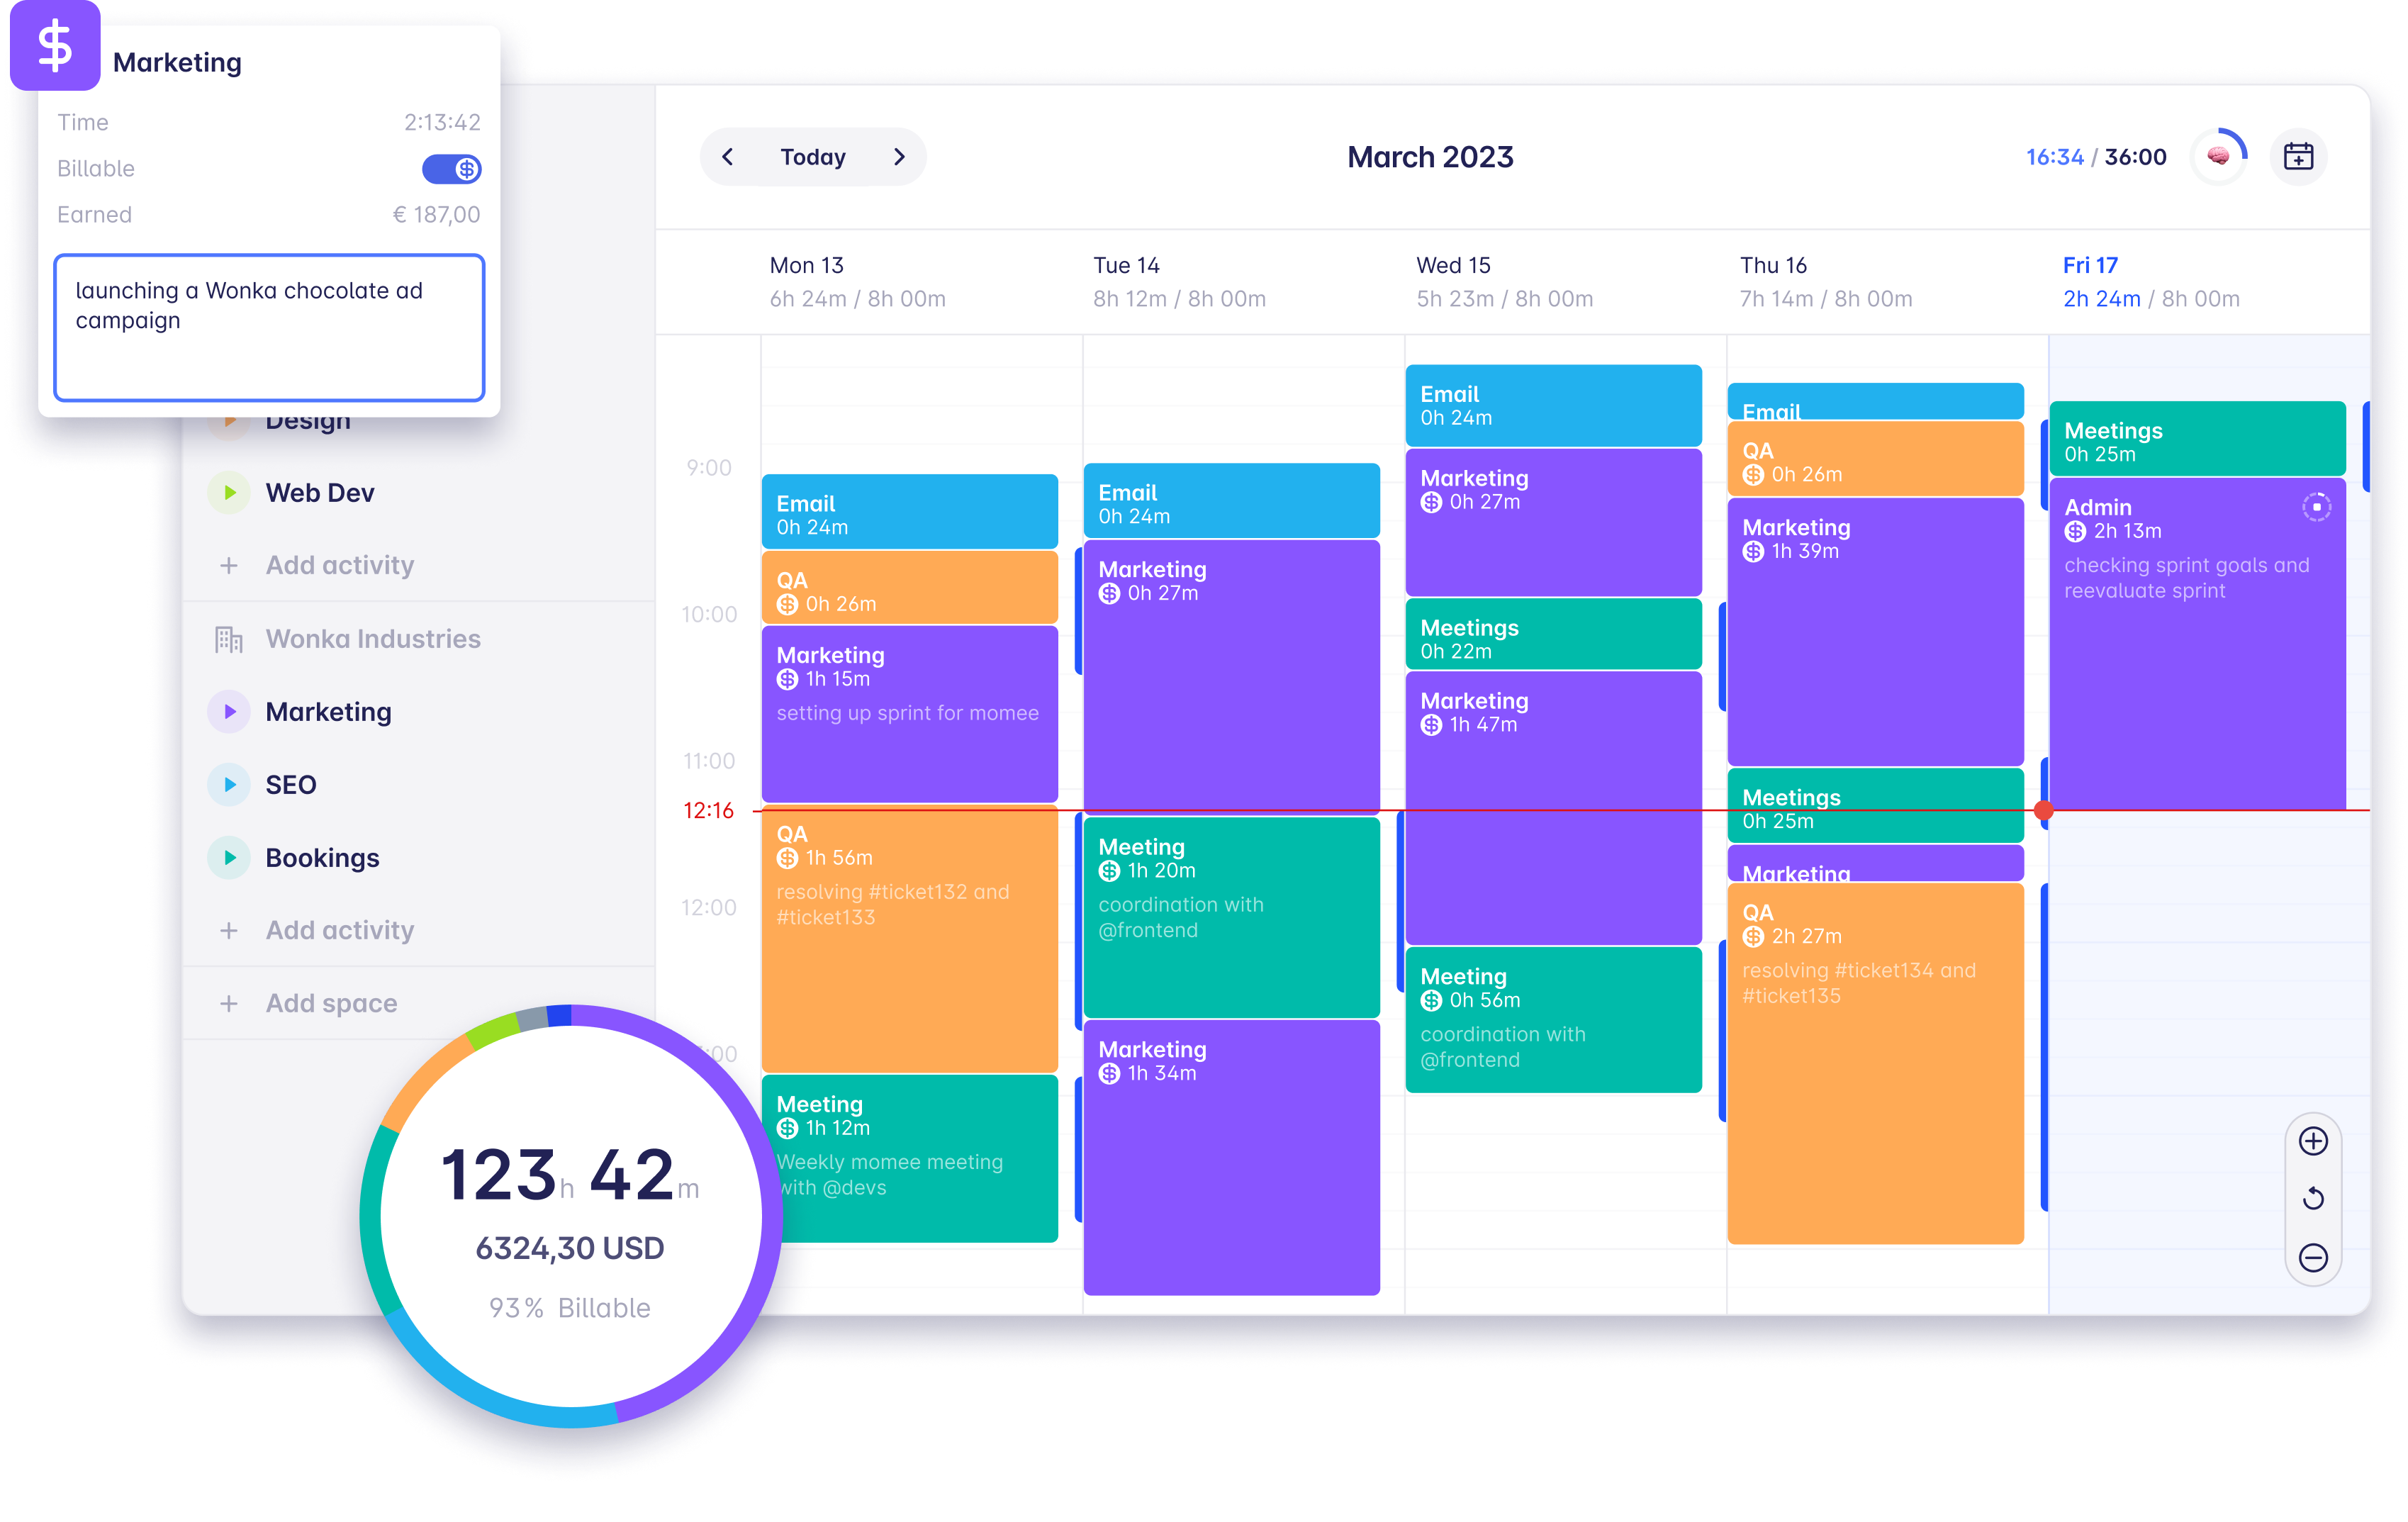Click the billable toggle switch

(450, 168)
